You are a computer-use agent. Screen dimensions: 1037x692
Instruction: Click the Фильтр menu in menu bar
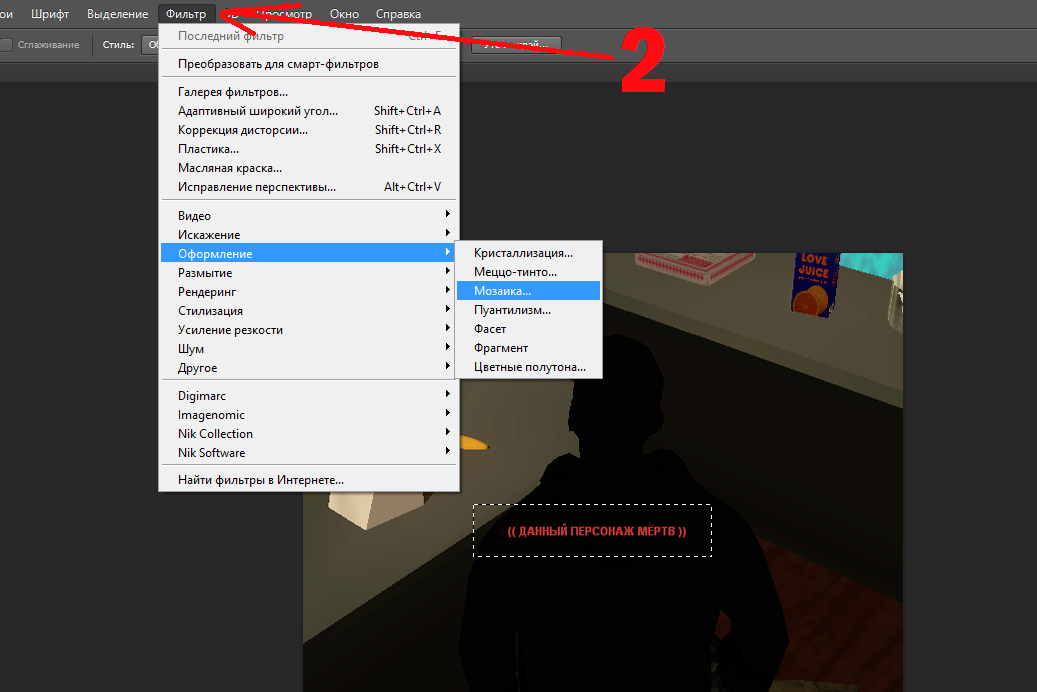[186, 14]
